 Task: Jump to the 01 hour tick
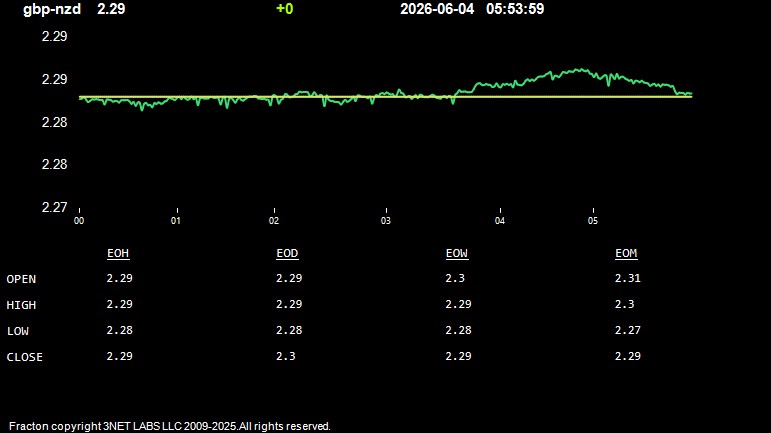[x=176, y=221]
